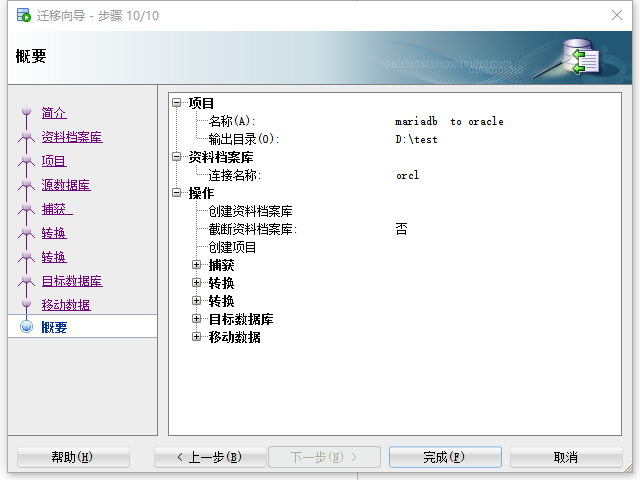Jump to the 项目 step in sidebar

pos(54,161)
